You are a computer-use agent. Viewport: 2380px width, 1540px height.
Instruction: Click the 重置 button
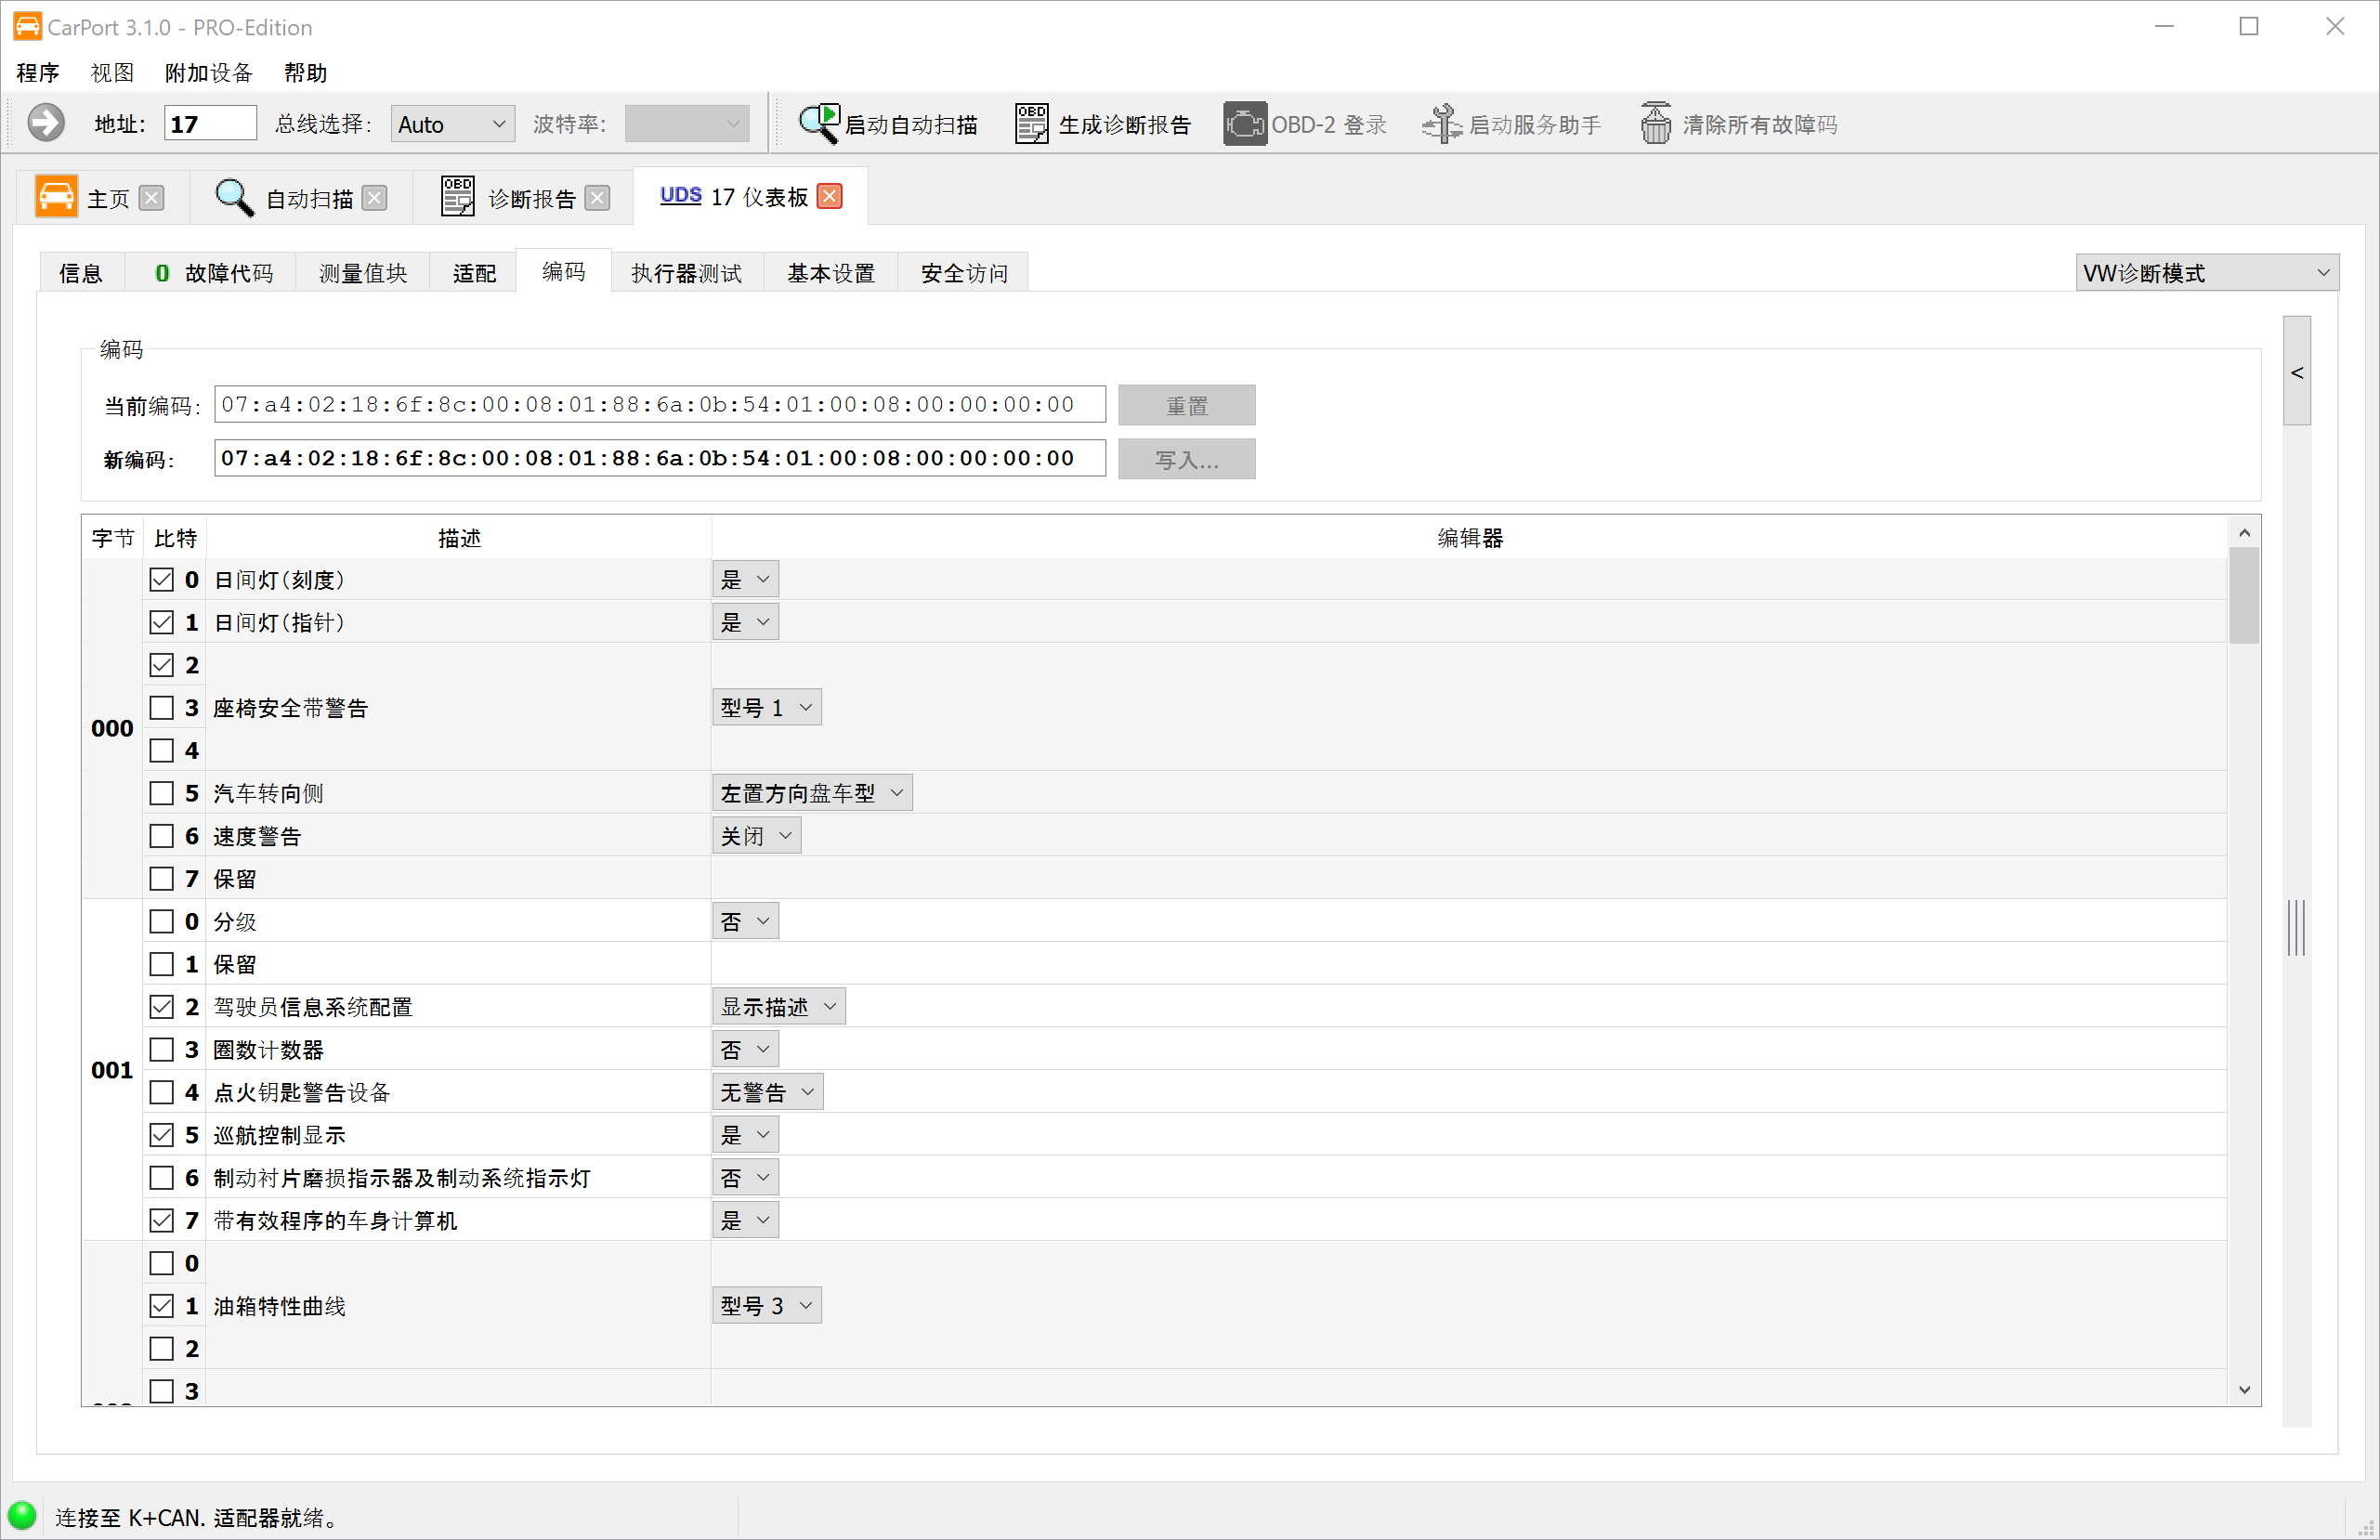point(1186,406)
